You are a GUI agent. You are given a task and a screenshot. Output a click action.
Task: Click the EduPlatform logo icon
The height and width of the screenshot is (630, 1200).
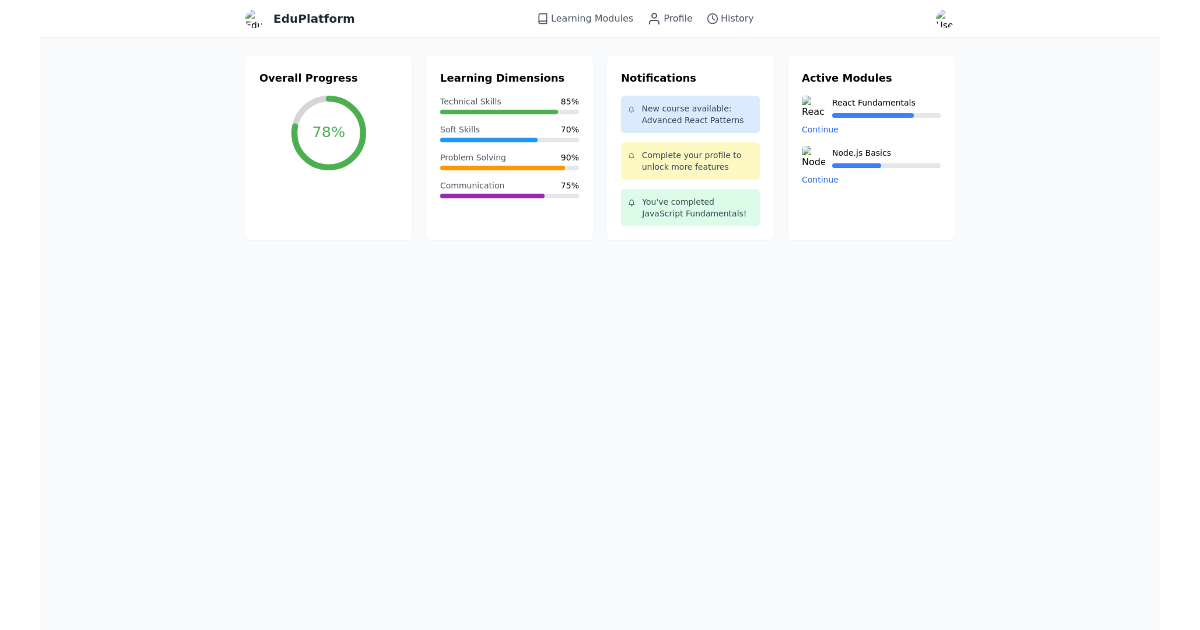[251, 18]
